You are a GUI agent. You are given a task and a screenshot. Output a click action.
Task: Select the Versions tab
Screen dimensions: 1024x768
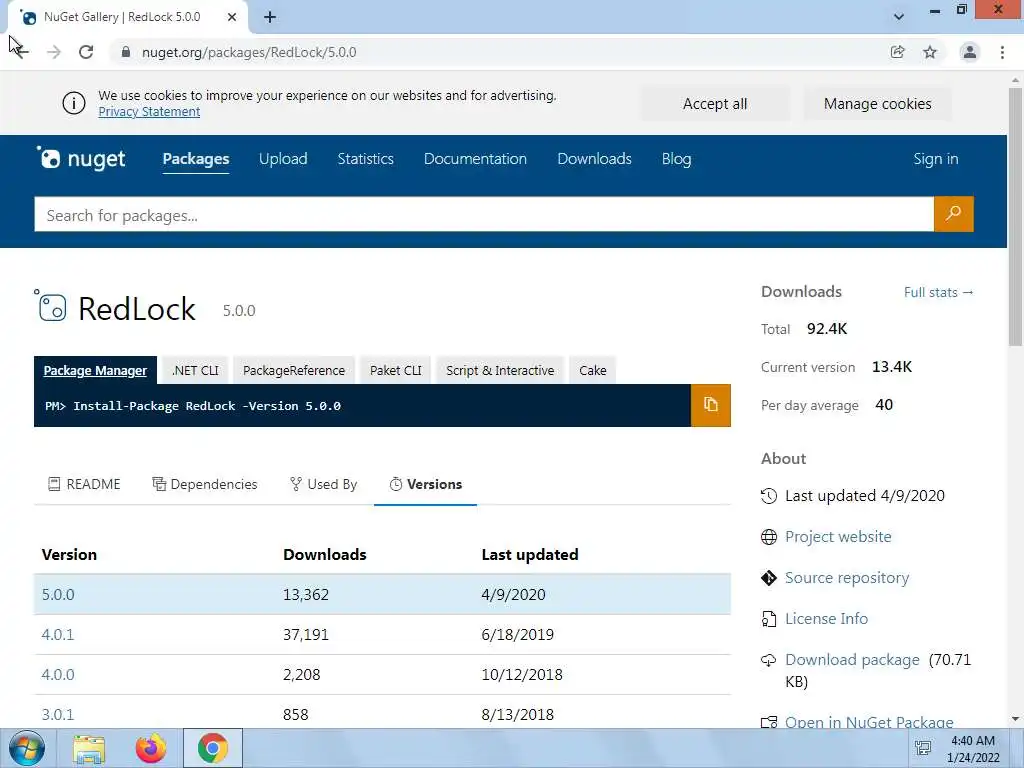pos(425,484)
